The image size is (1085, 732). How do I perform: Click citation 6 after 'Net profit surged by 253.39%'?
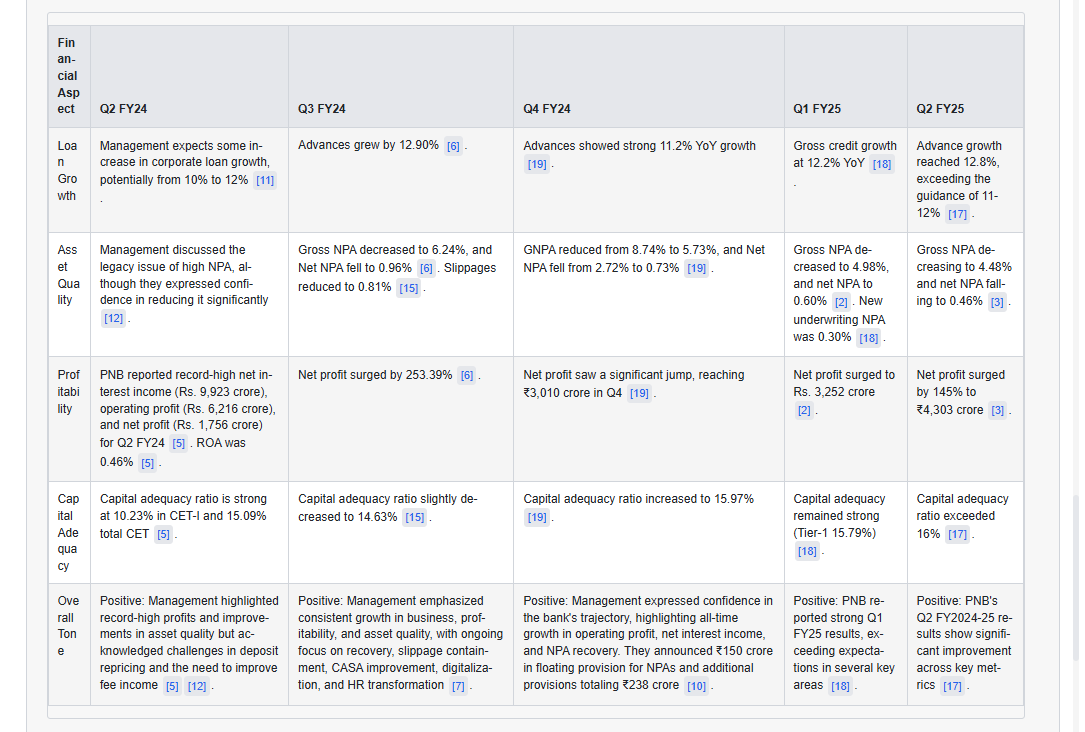(467, 376)
